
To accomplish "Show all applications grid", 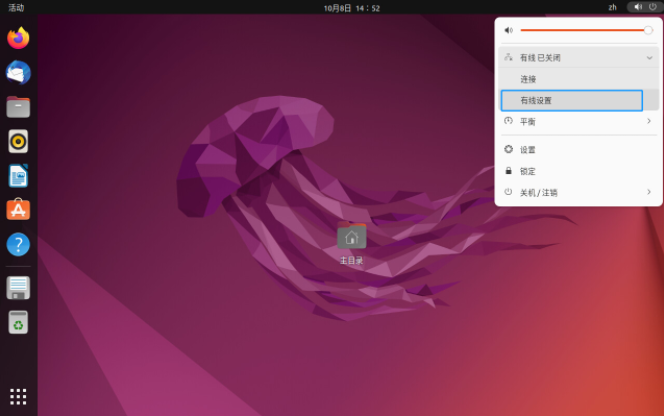I will [18, 397].
